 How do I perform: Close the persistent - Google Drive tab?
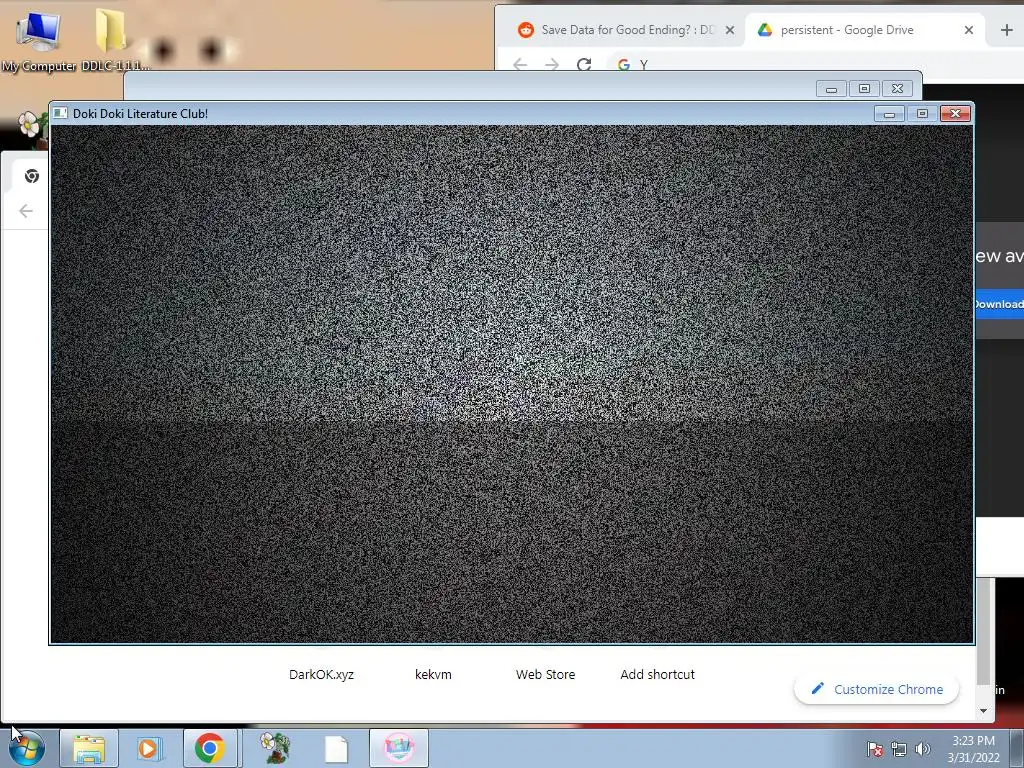(968, 30)
